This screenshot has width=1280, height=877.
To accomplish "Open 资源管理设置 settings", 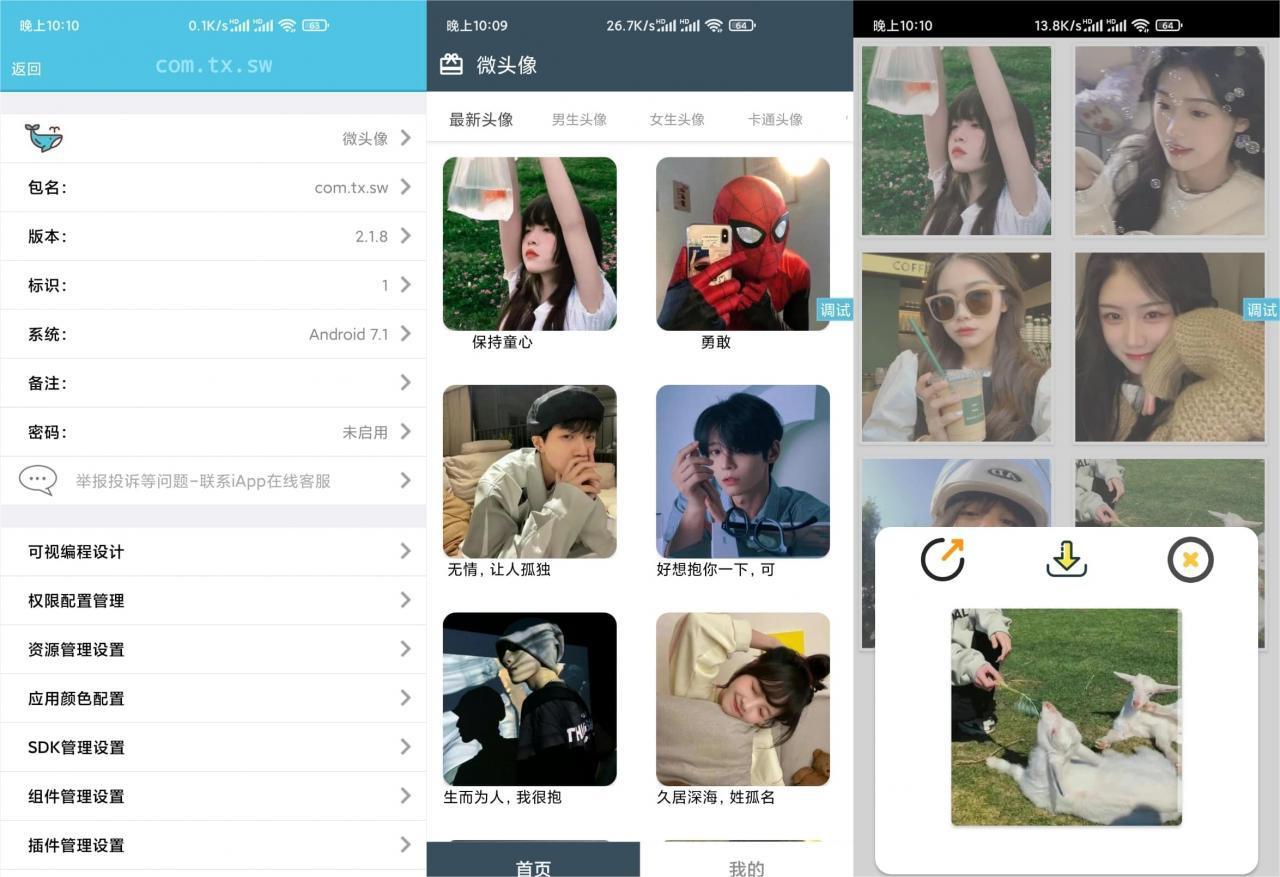I will pyautogui.click(x=213, y=649).
